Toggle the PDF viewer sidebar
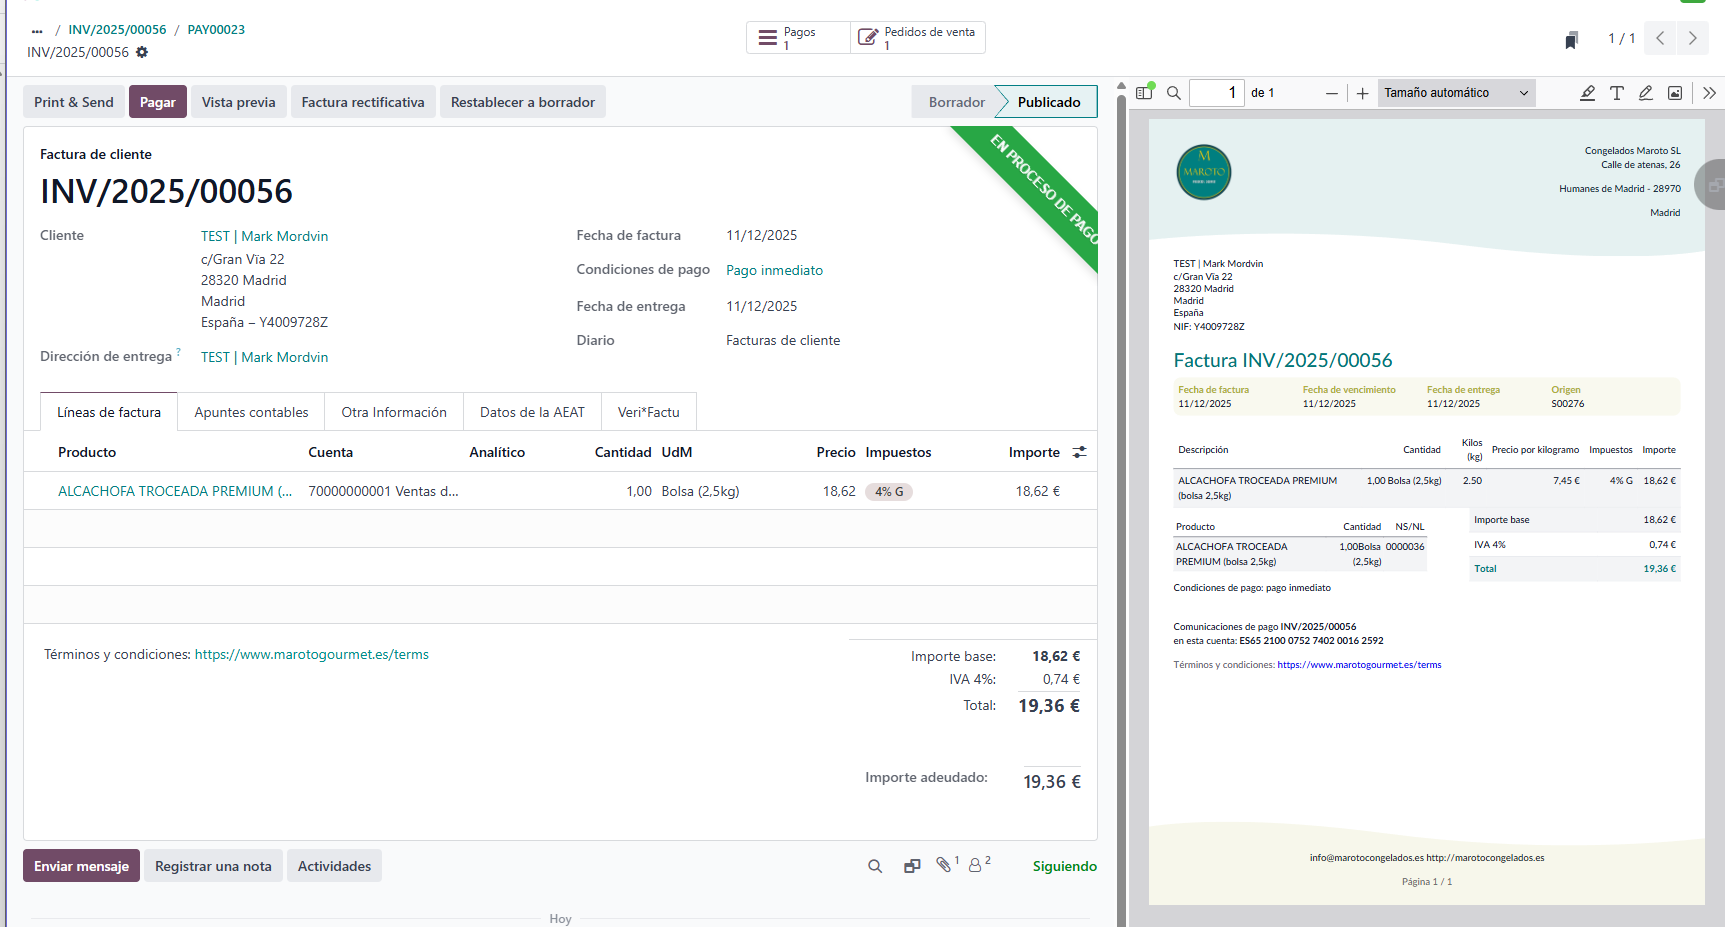Image resolution: width=1725 pixels, height=927 pixels. click(x=1144, y=93)
